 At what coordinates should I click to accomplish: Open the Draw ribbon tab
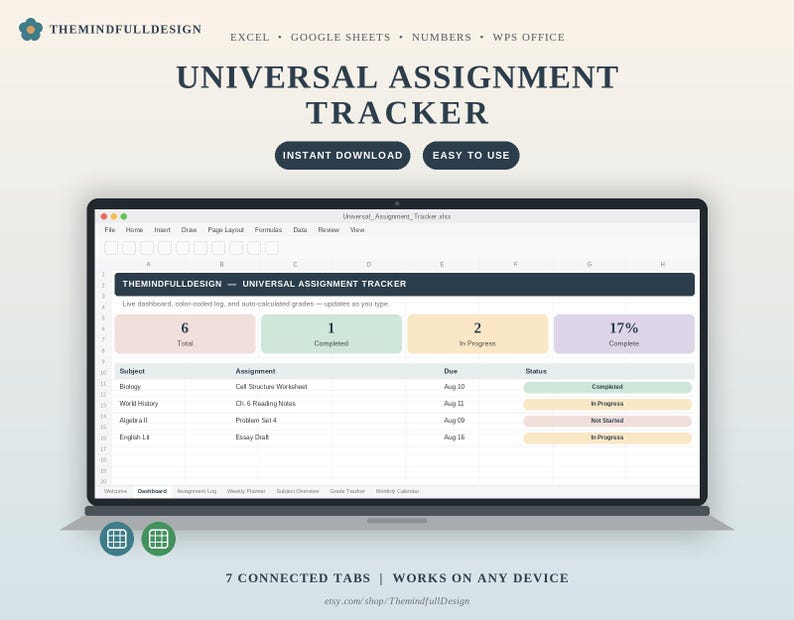click(189, 230)
